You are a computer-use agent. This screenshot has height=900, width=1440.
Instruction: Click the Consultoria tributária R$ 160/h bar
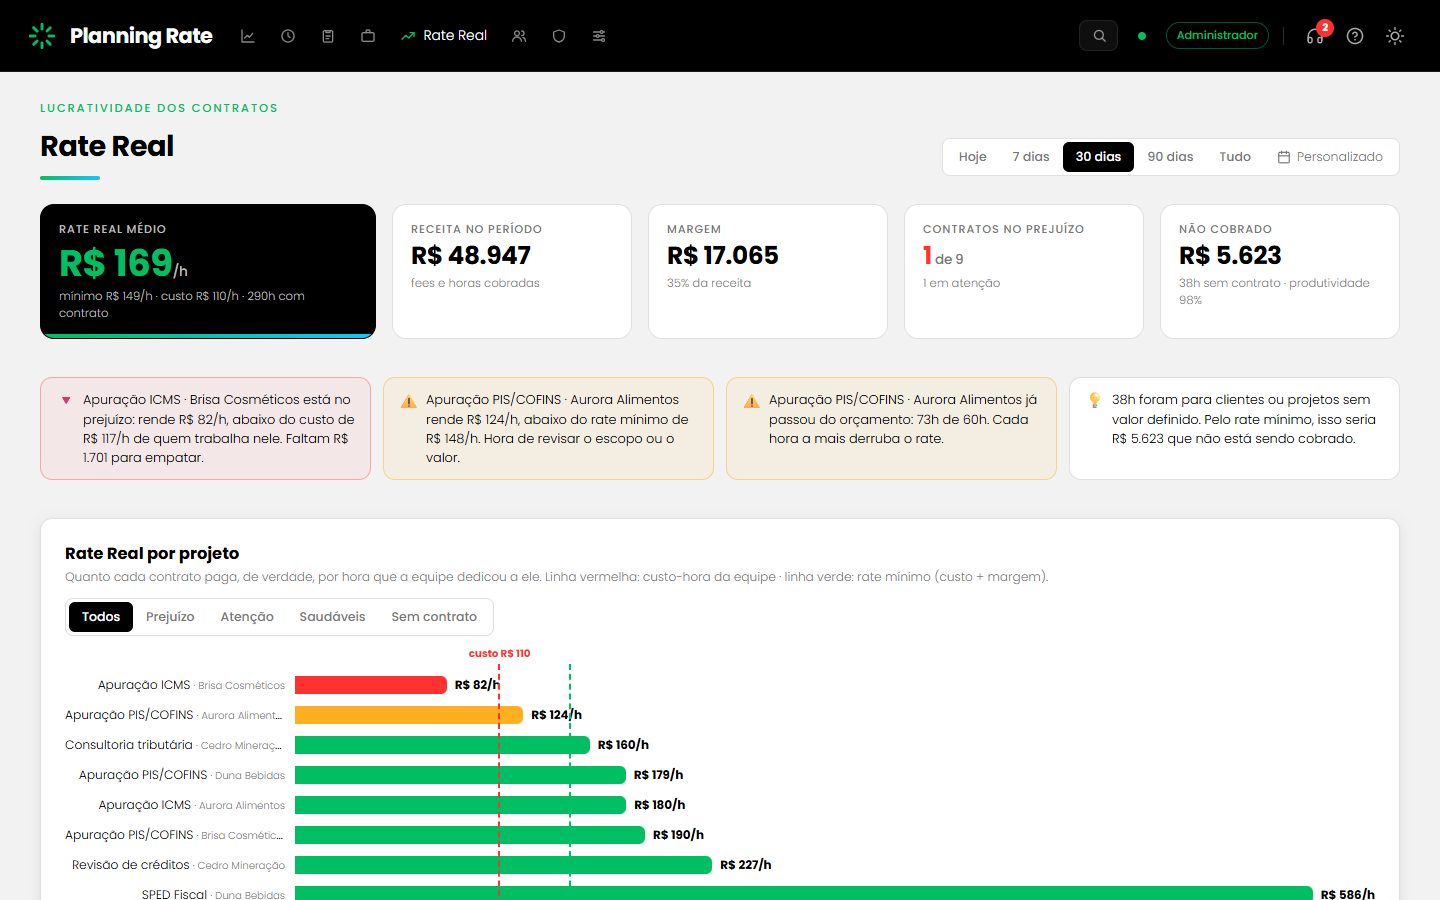[x=442, y=745]
